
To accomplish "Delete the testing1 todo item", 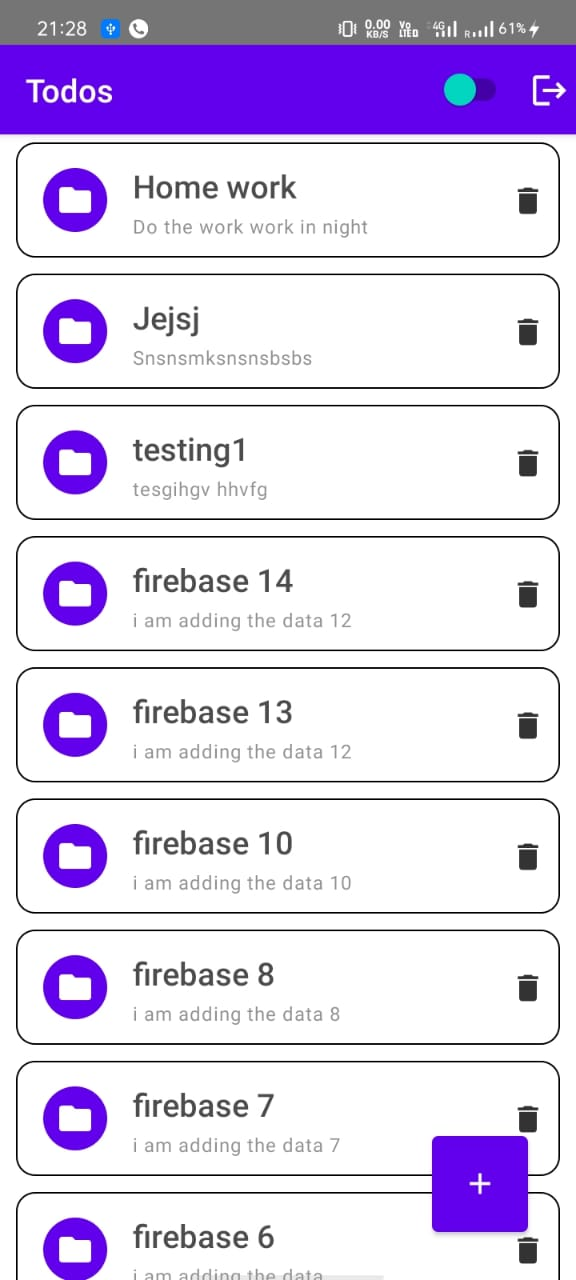I will point(528,462).
